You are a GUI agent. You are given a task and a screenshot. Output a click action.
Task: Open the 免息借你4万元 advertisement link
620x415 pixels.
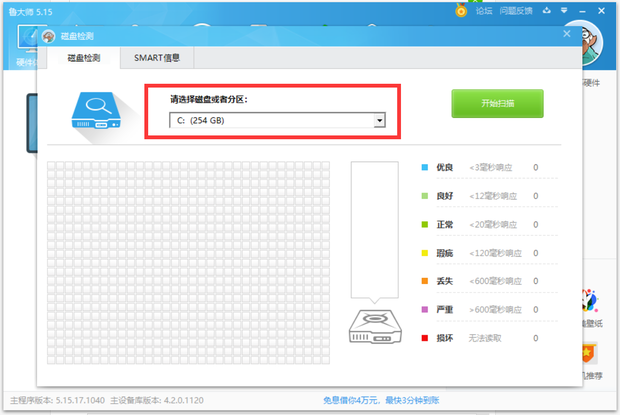click(381, 400)
